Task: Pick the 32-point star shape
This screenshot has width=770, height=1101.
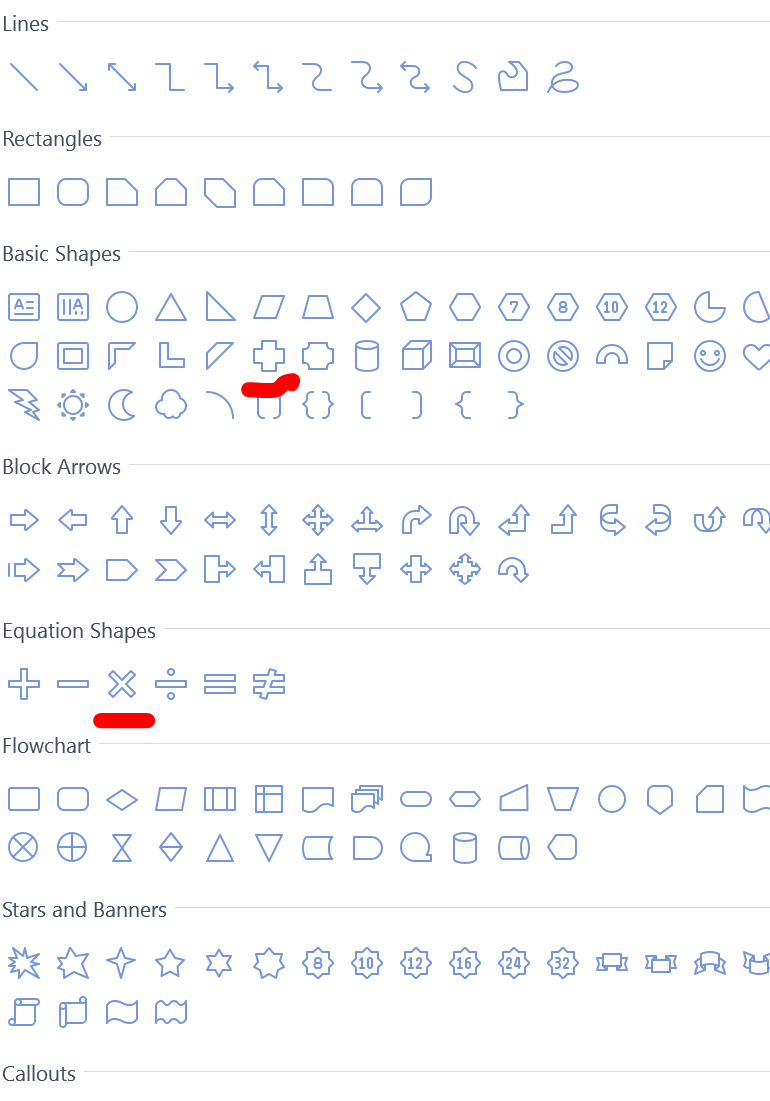Action: coord(563,963)
